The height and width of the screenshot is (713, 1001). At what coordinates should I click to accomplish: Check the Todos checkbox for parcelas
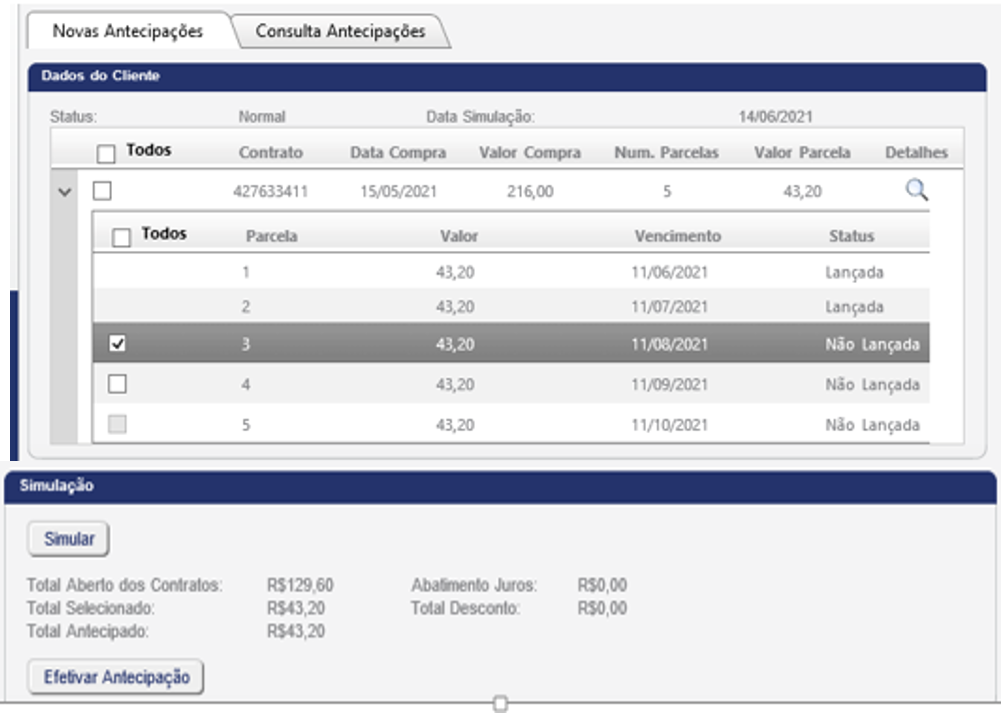point(121,238)
